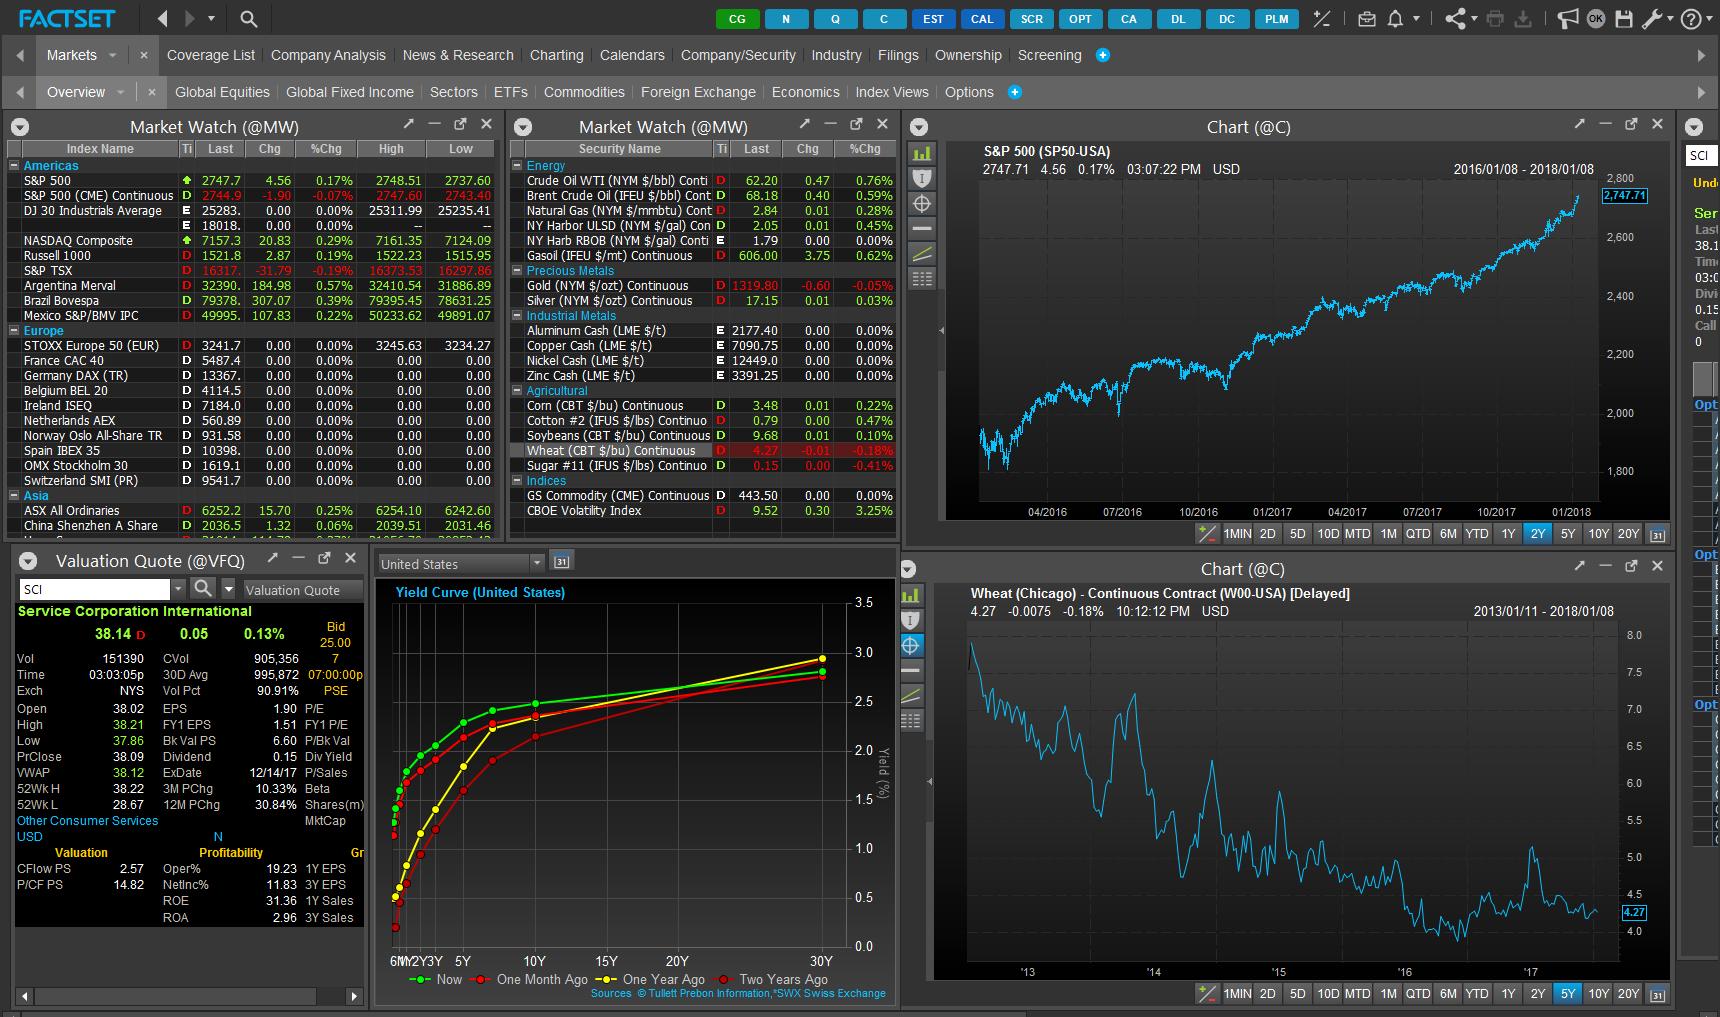The width and height of the screenshot is (1720, 1017).
Task: Select the Global Fixed Income subtab
Action: point(350,92)
